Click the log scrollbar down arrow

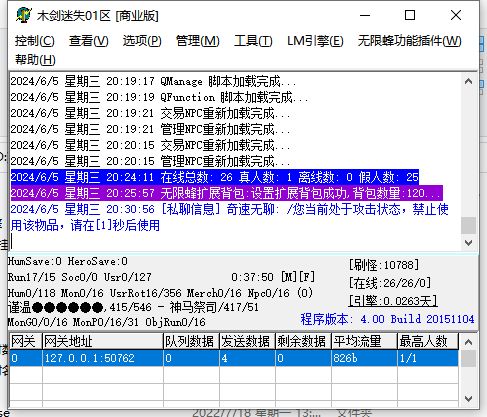(x=468, y=243)
